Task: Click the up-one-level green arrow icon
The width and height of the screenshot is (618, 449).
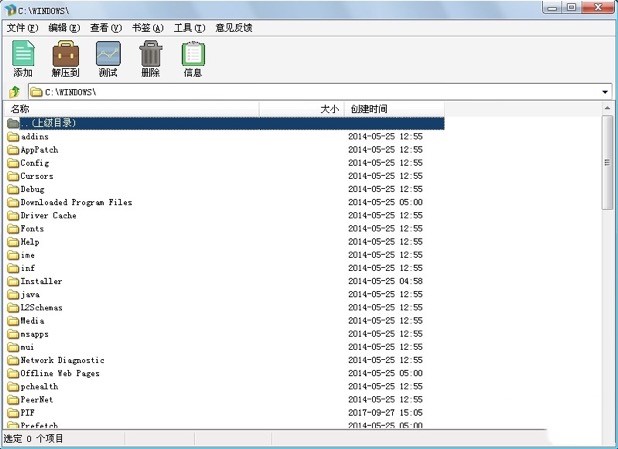Action: pyautogui.click(x=14, y=92)
